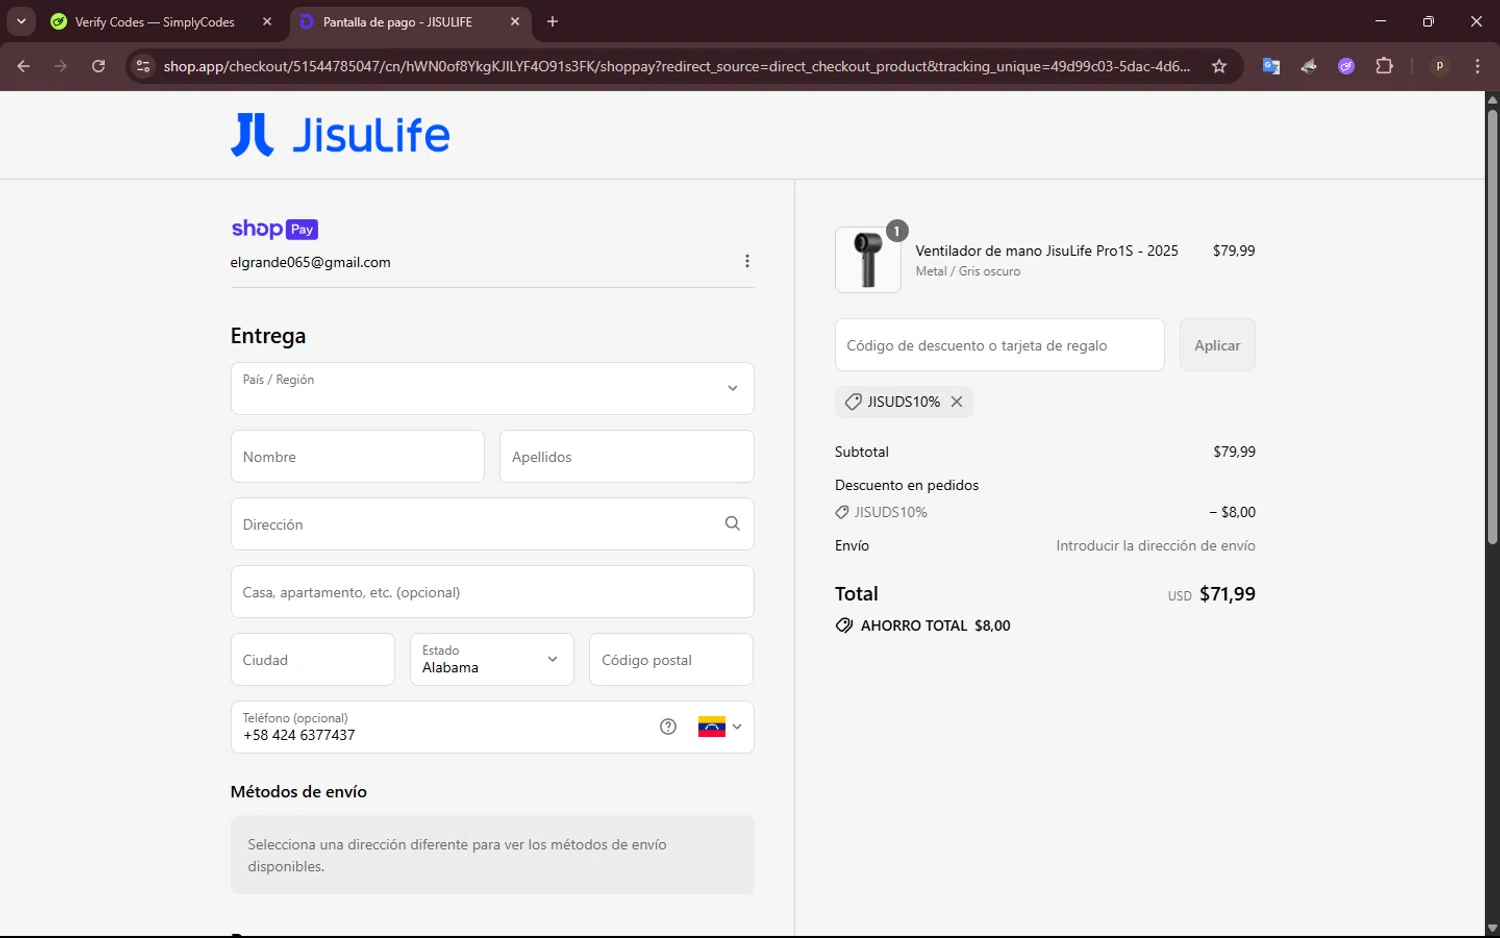
Task: Focus the Casa, apartamento field
Action: (492, 592)
